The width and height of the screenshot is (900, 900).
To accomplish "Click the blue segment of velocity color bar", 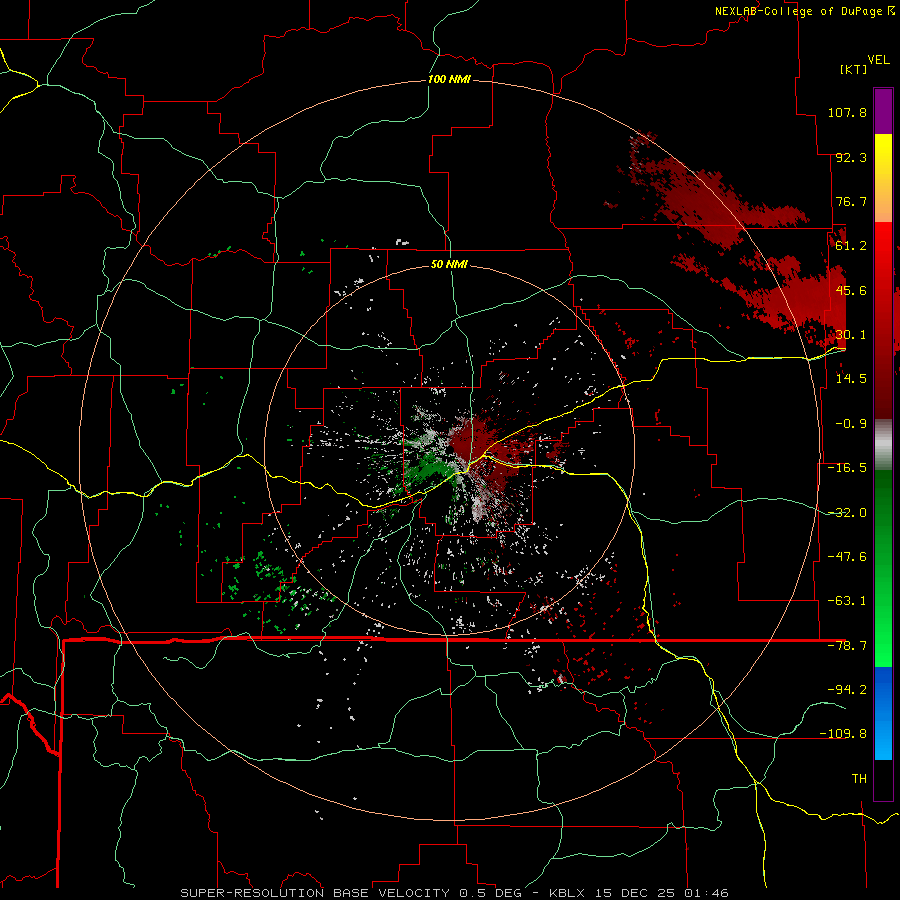I will [883, 713].
